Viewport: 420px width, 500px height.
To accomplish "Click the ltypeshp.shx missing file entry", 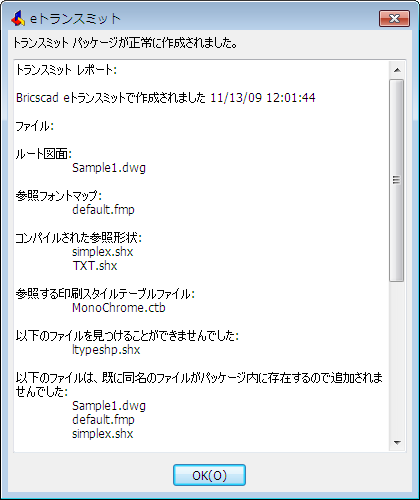I will tap(106, 350).
